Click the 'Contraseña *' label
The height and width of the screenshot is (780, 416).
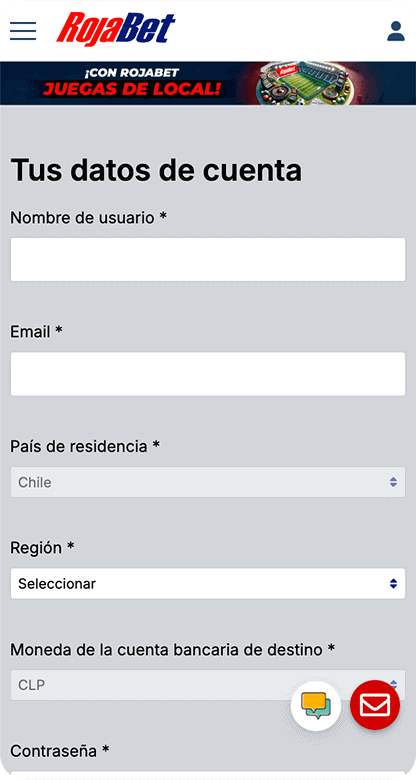(60, 751)
